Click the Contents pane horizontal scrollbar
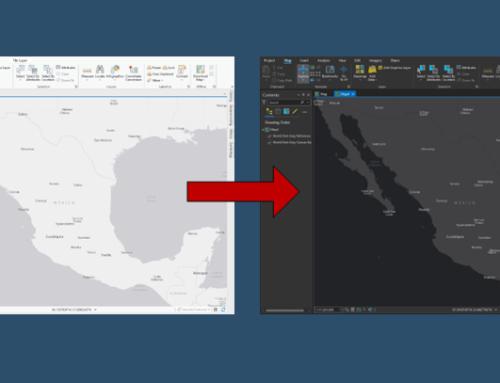Image resolution: width=500 pixels, height=383 pixels. [285, 310]
